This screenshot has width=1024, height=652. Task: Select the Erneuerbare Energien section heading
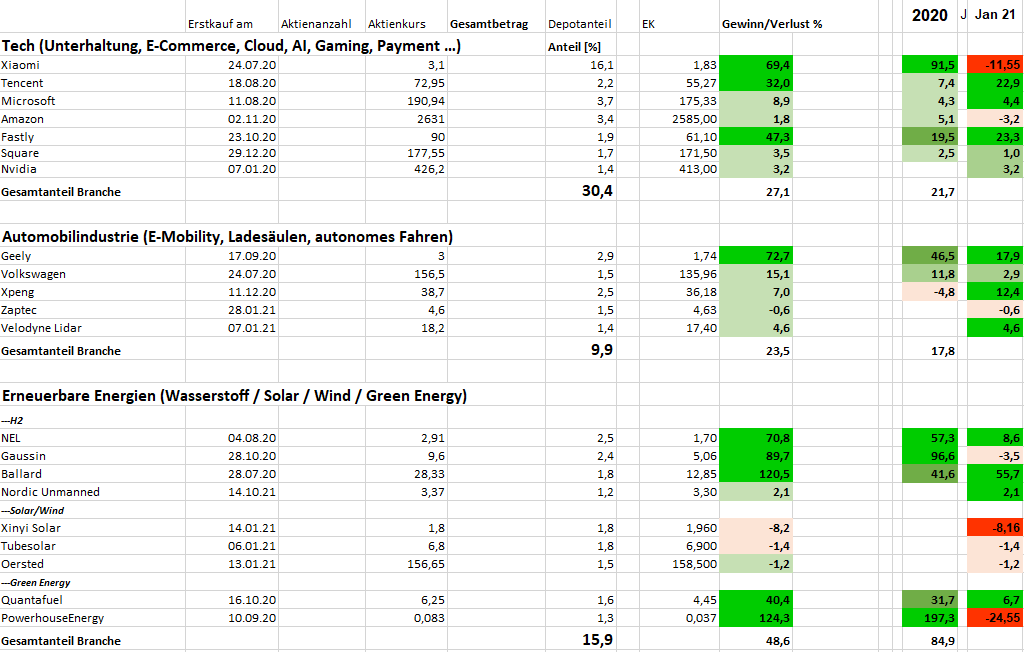coord(234,396)
